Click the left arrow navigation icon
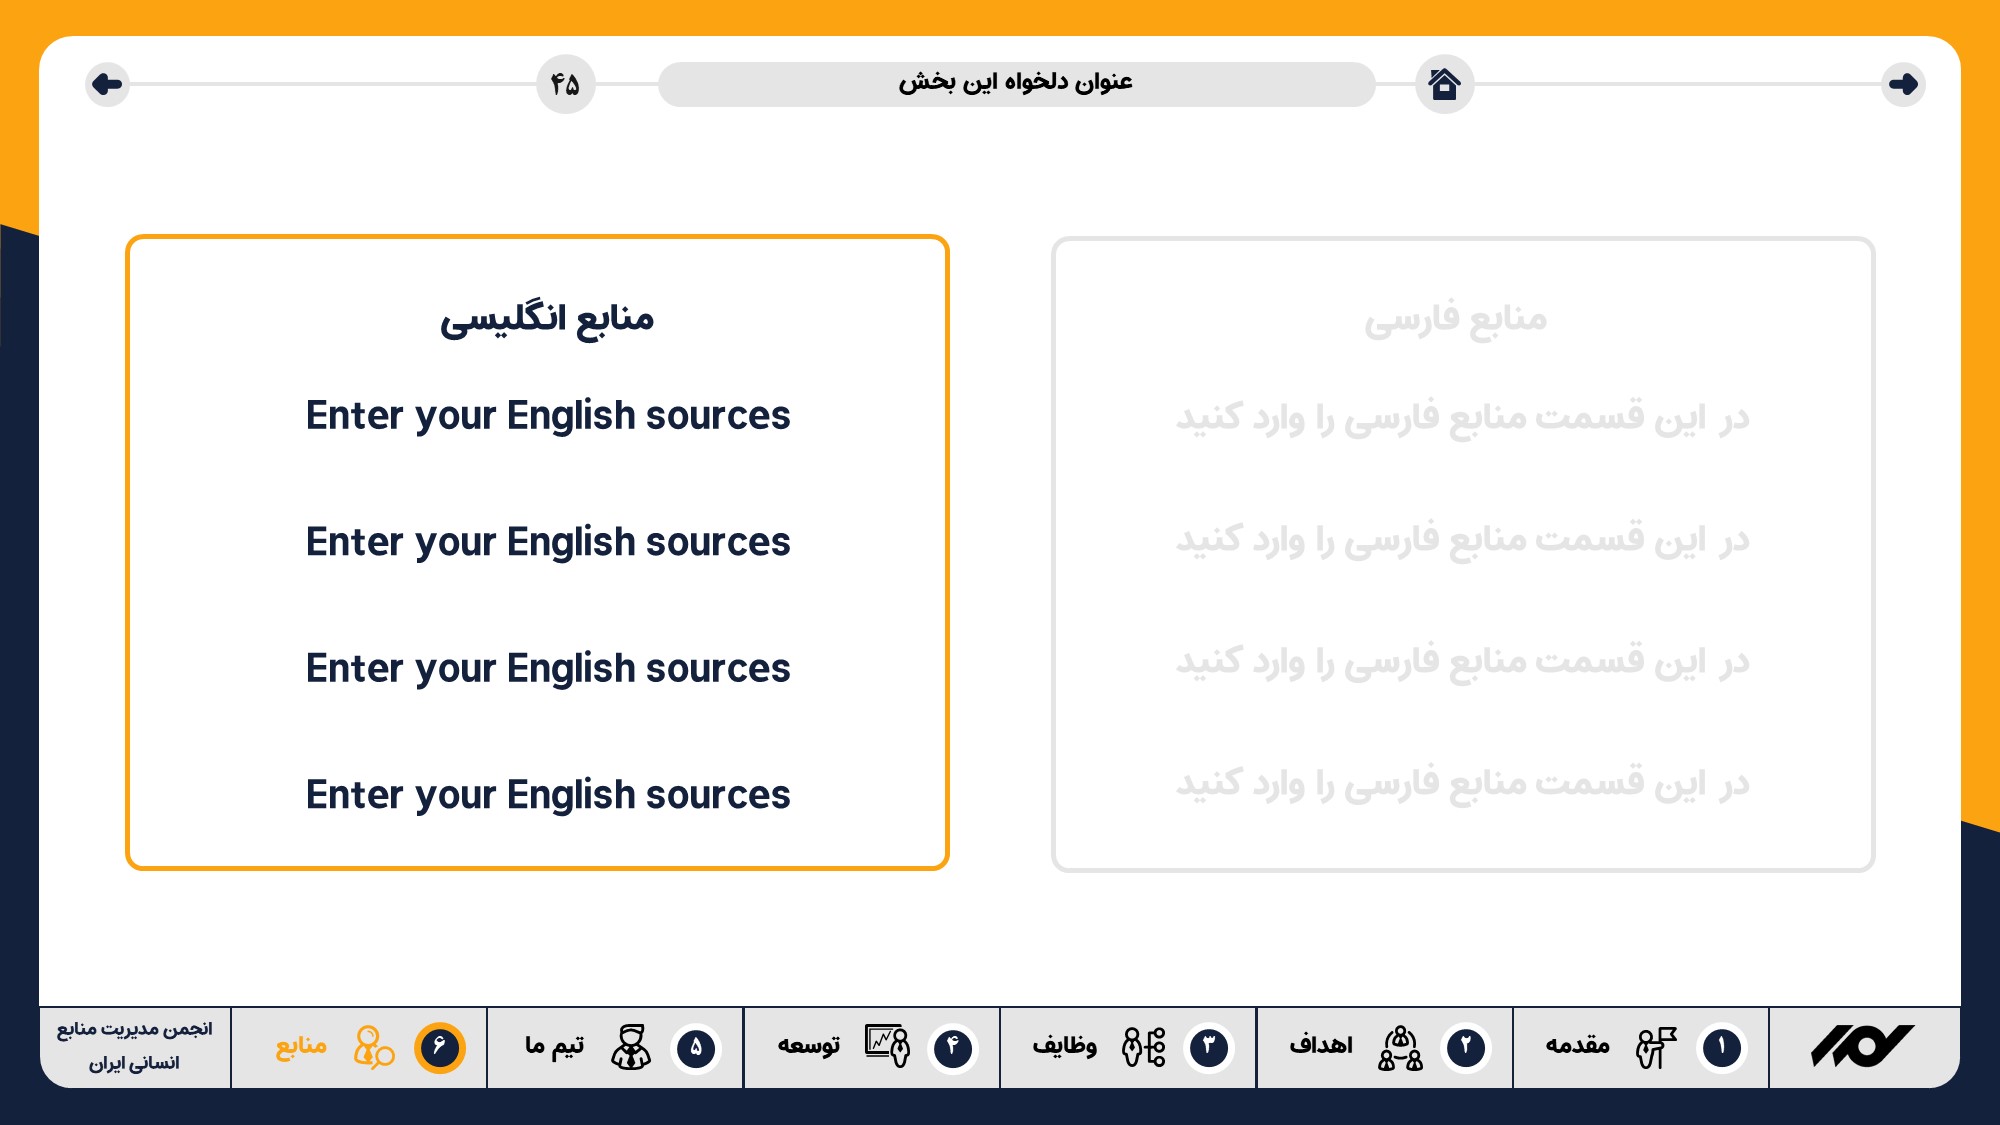This screenshot has width=2000, height=1125. pos(107,84)
